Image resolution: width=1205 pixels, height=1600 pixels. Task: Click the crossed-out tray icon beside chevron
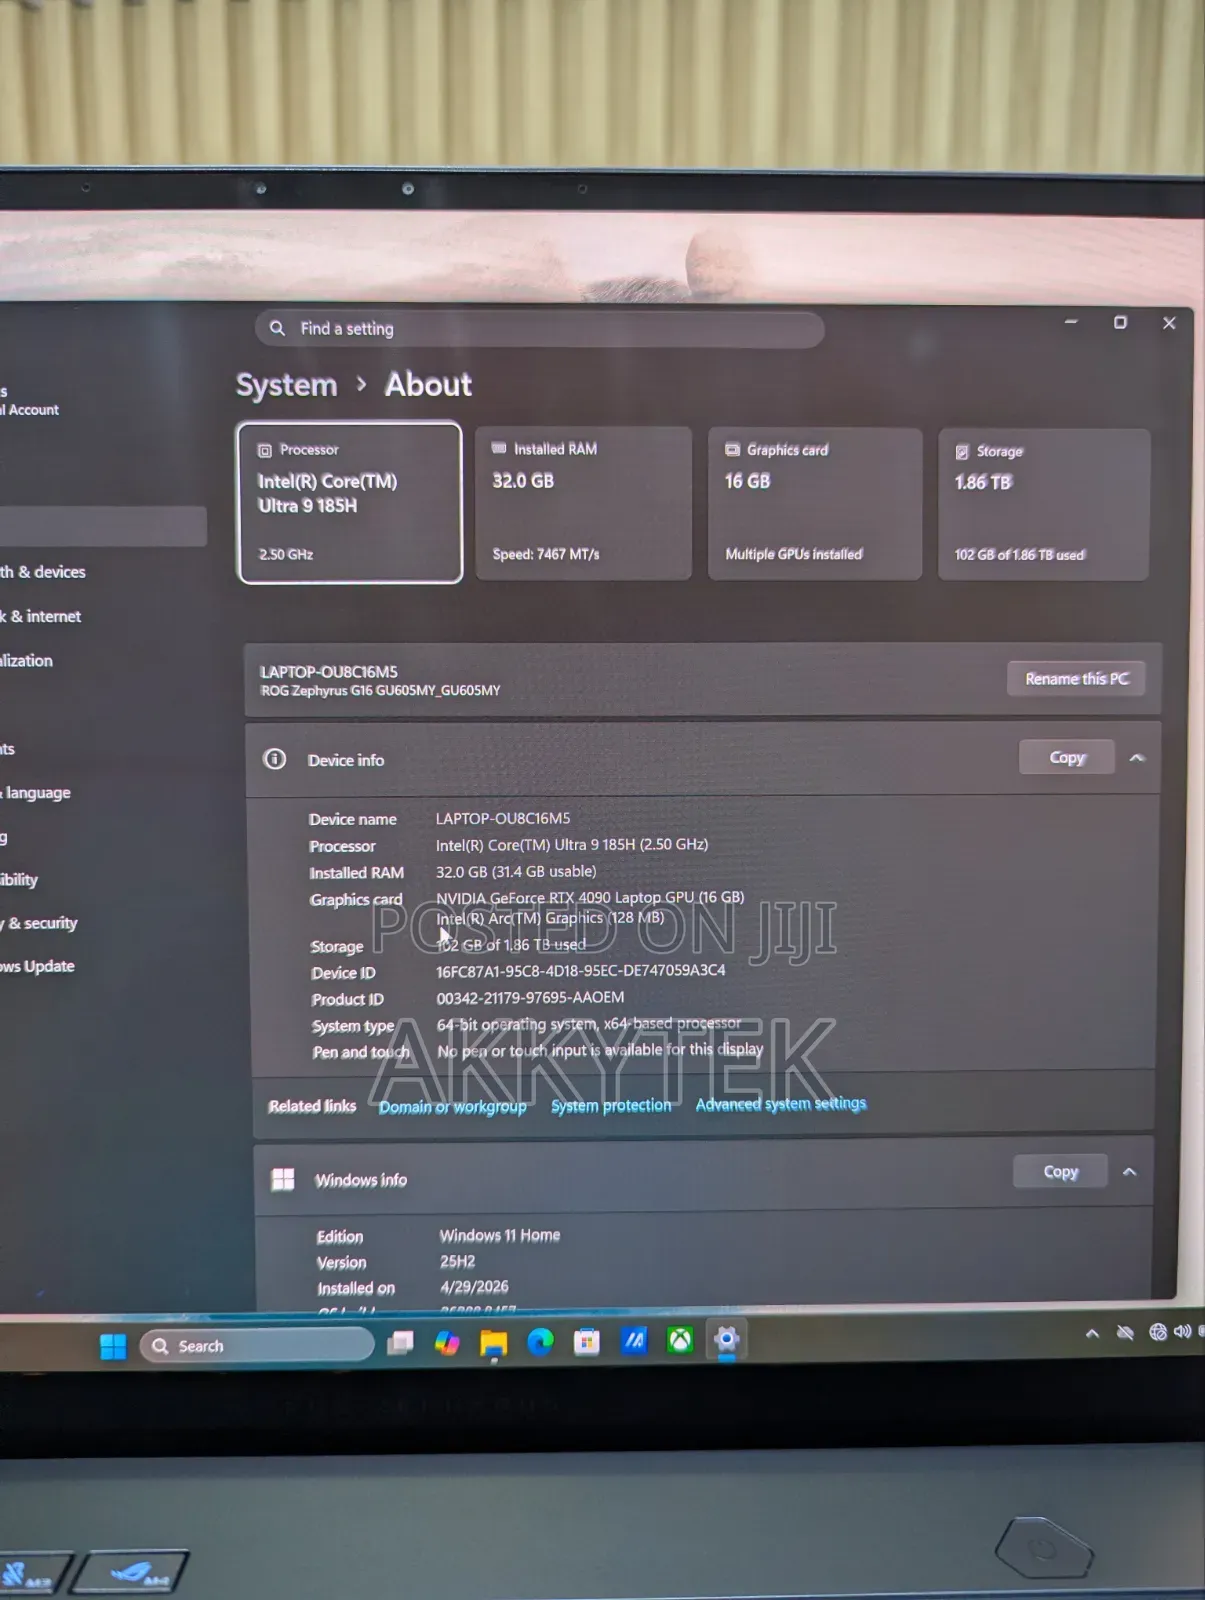coord(1125,1333)
